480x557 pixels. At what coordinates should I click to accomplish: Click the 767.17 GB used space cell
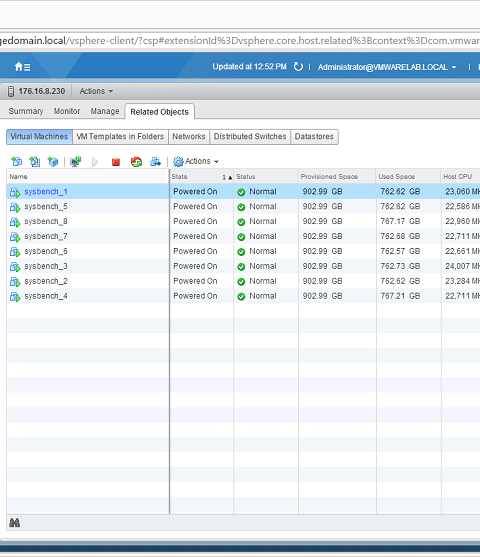point(400,222)
